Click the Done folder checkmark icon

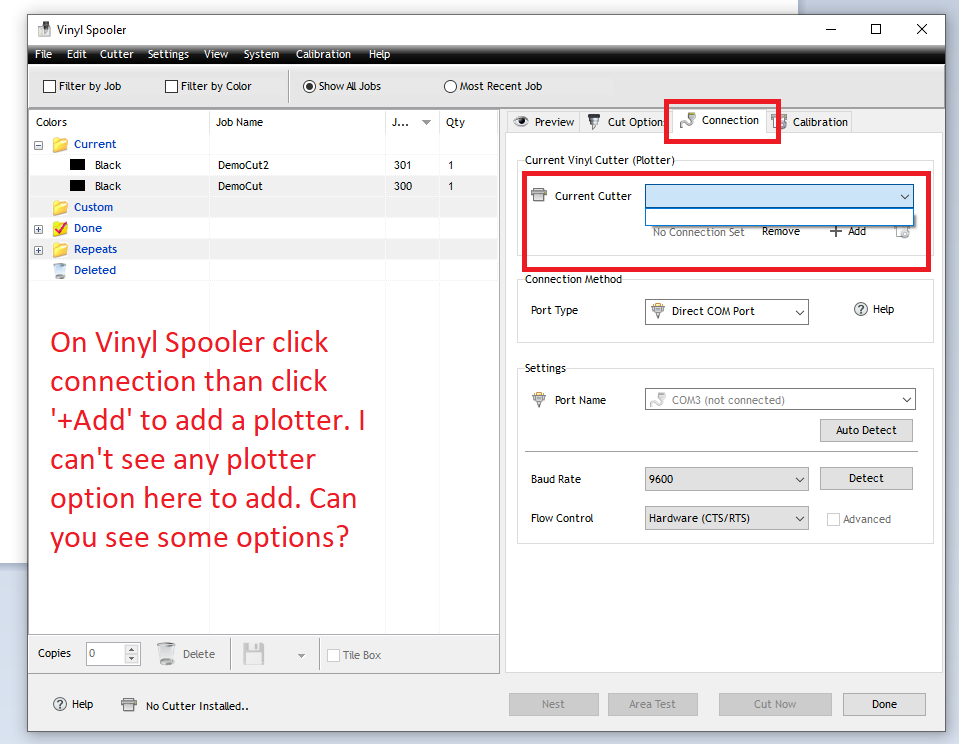point(60,228)
